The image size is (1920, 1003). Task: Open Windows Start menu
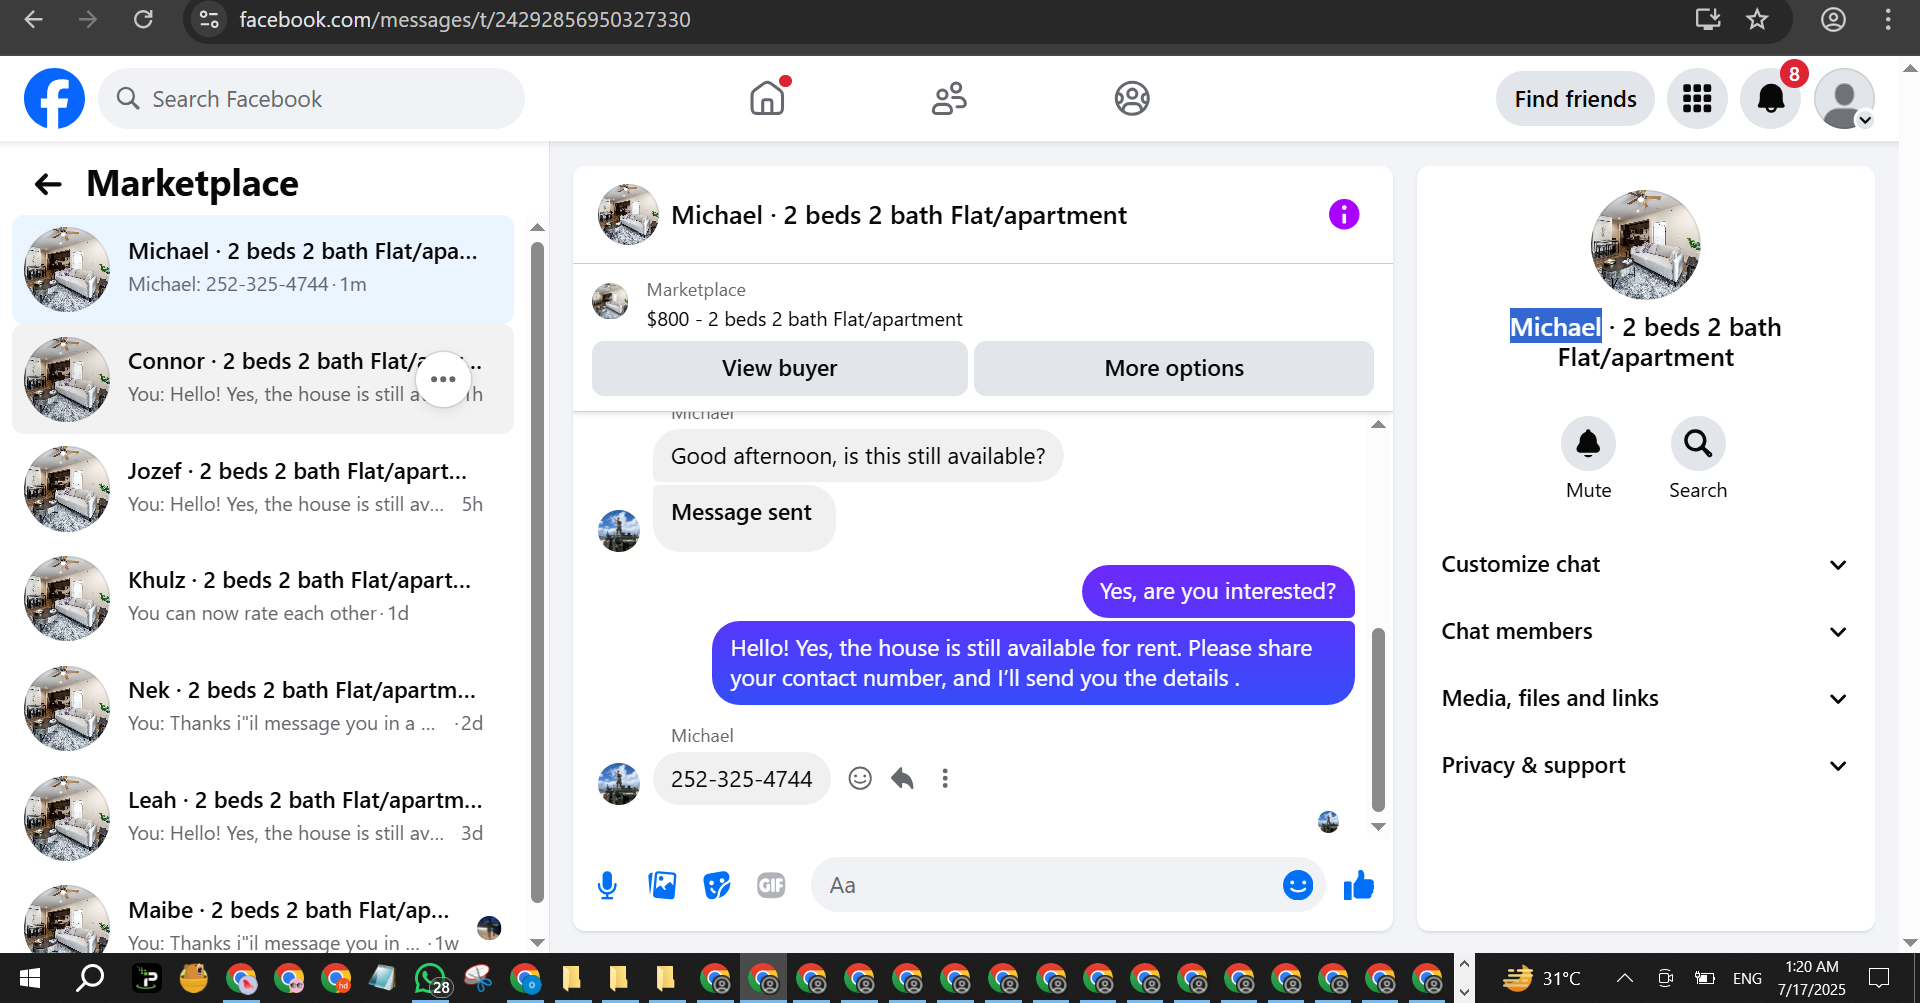coord(30,978)
